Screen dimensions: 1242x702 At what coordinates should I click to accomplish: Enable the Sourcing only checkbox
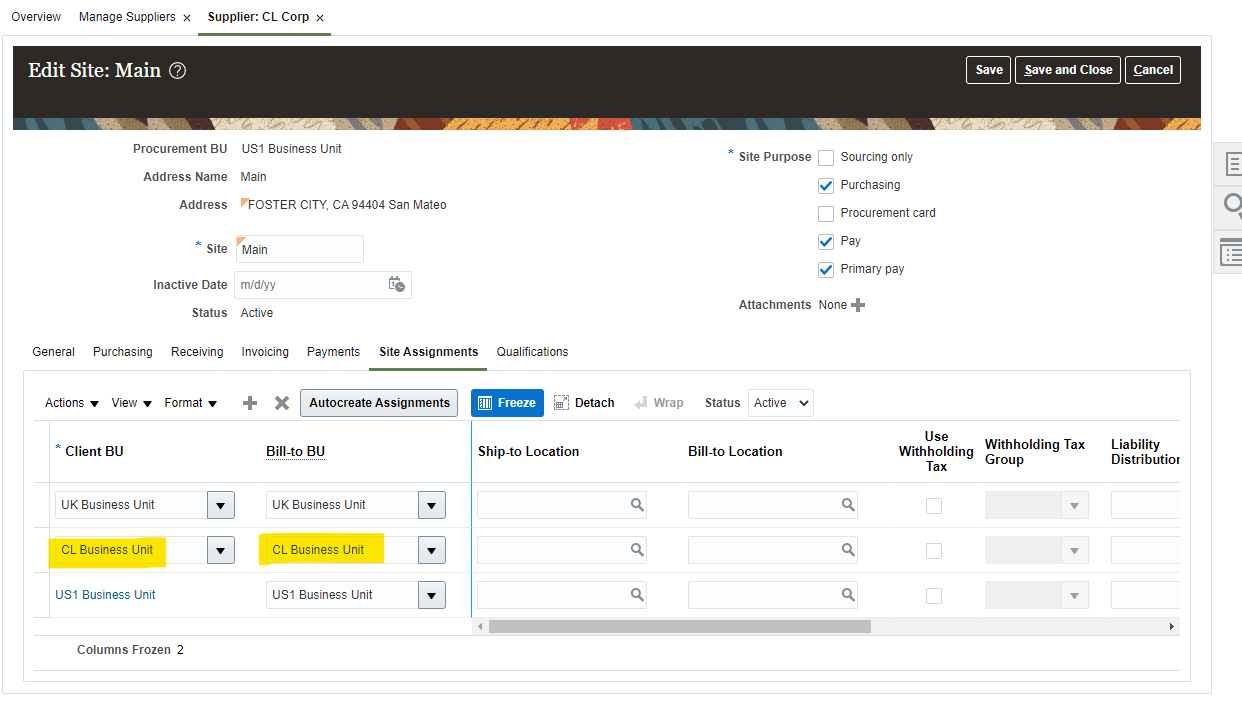[x=826, y=158]
